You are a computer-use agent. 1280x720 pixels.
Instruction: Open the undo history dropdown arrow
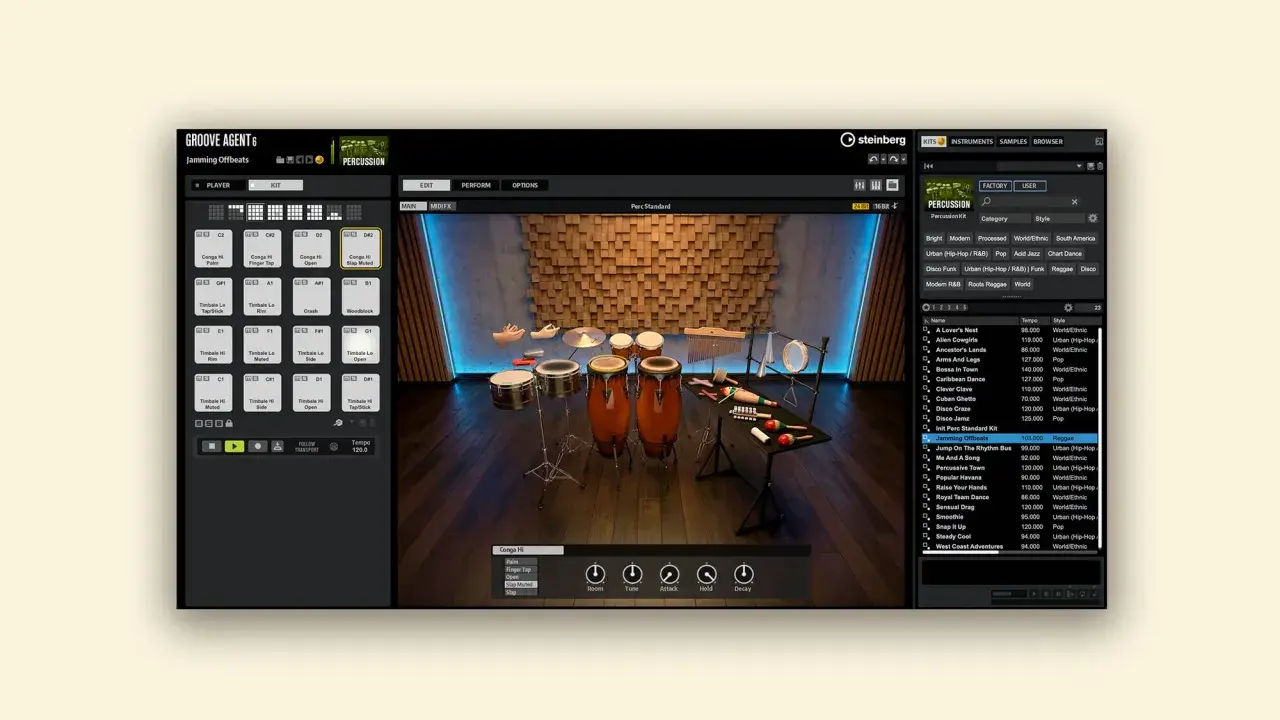point(883,159)
